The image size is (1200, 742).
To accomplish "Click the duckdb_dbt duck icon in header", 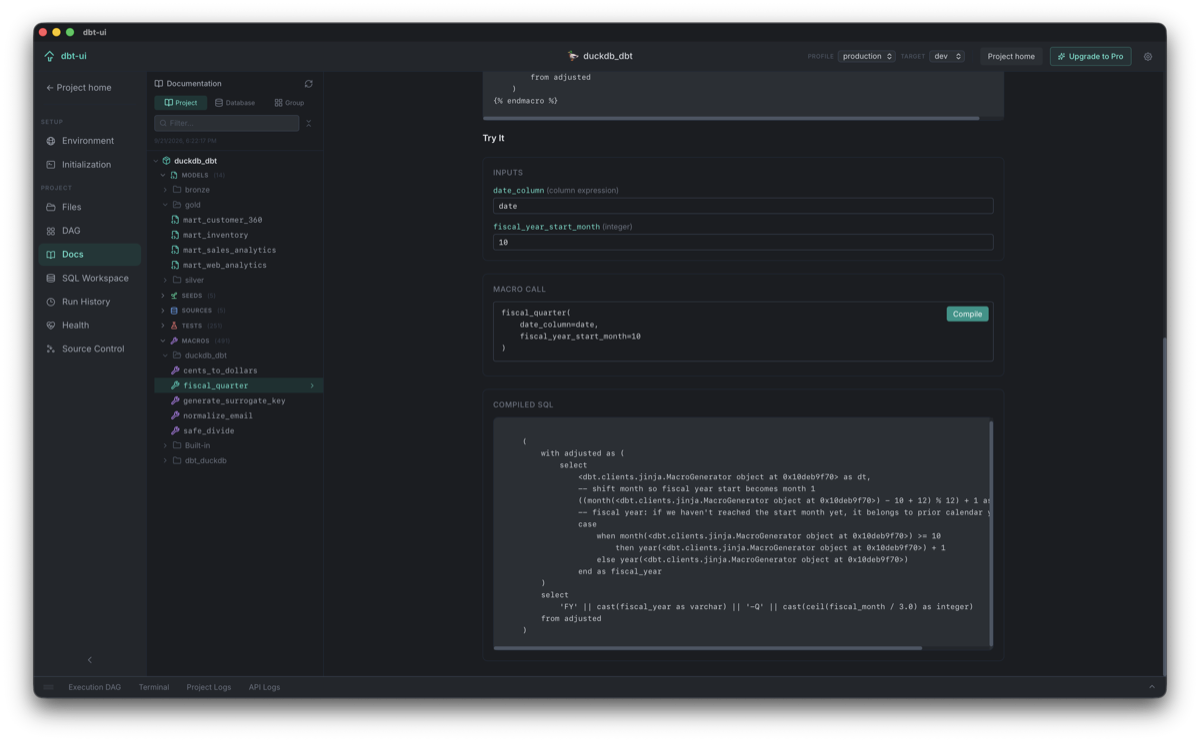I will [573, 57].
